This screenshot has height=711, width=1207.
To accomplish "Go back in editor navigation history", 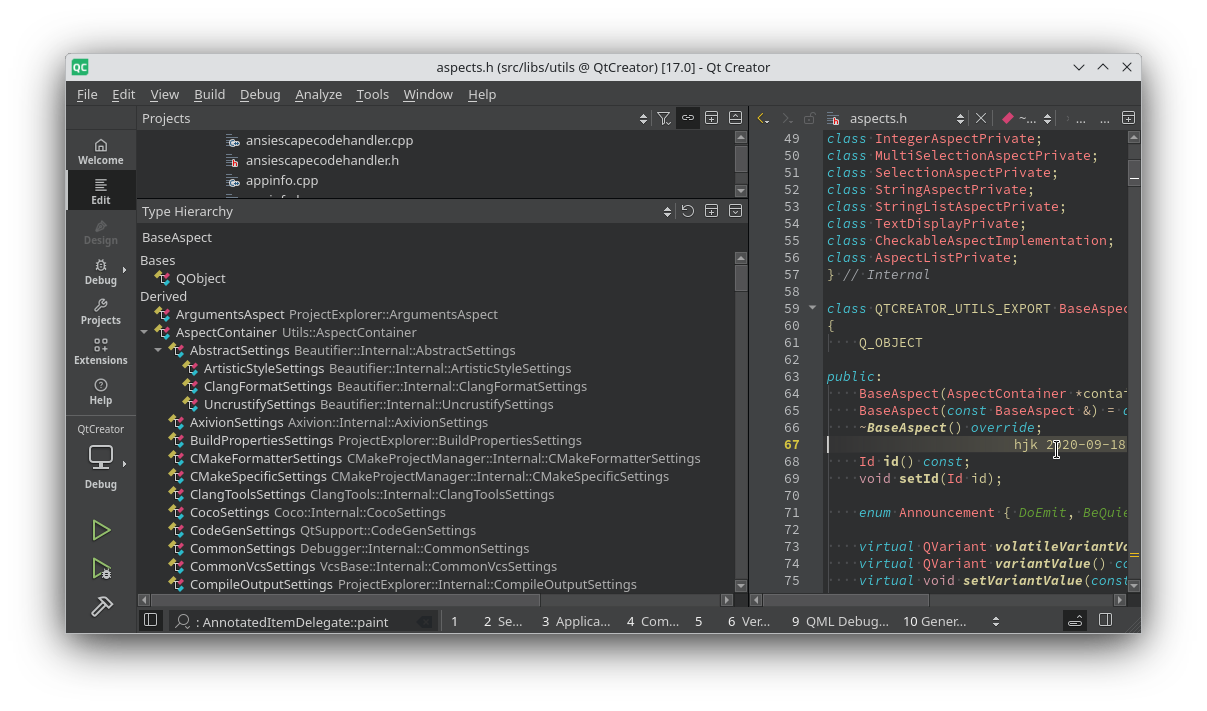I will 764,118.
